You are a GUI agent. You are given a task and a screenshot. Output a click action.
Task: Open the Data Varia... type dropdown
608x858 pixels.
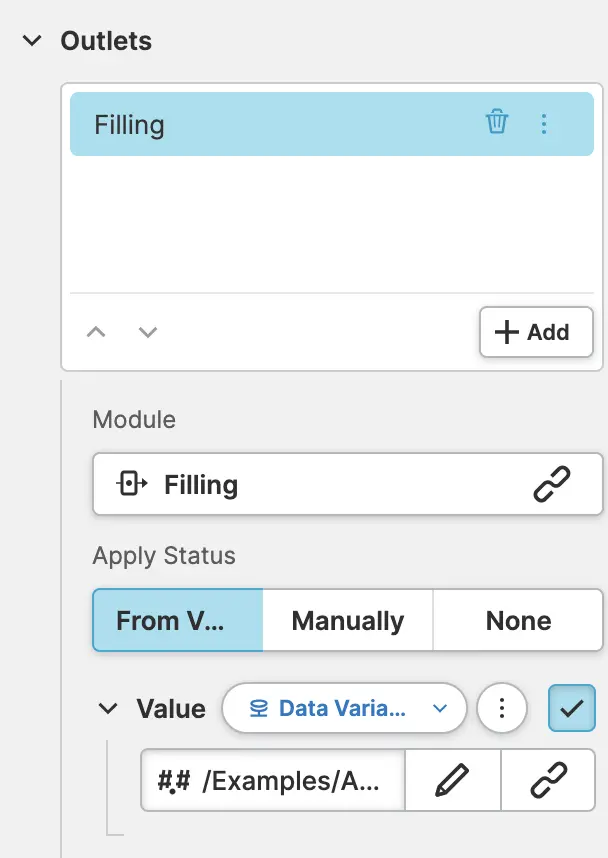[344, 709]
